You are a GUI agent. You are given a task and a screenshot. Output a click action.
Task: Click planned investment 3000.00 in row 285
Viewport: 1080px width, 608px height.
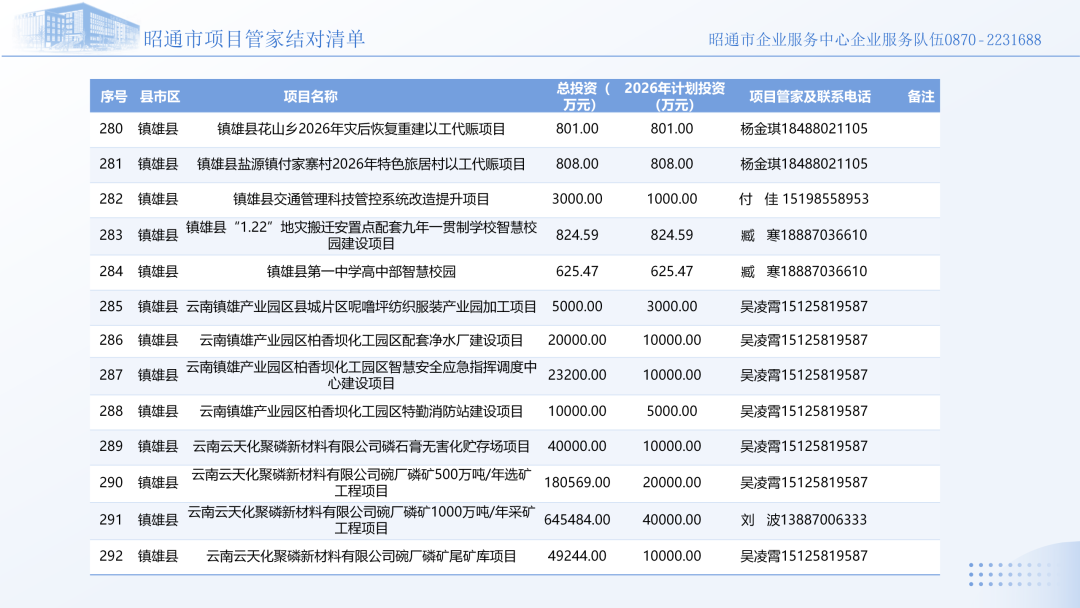pos(672,306)
